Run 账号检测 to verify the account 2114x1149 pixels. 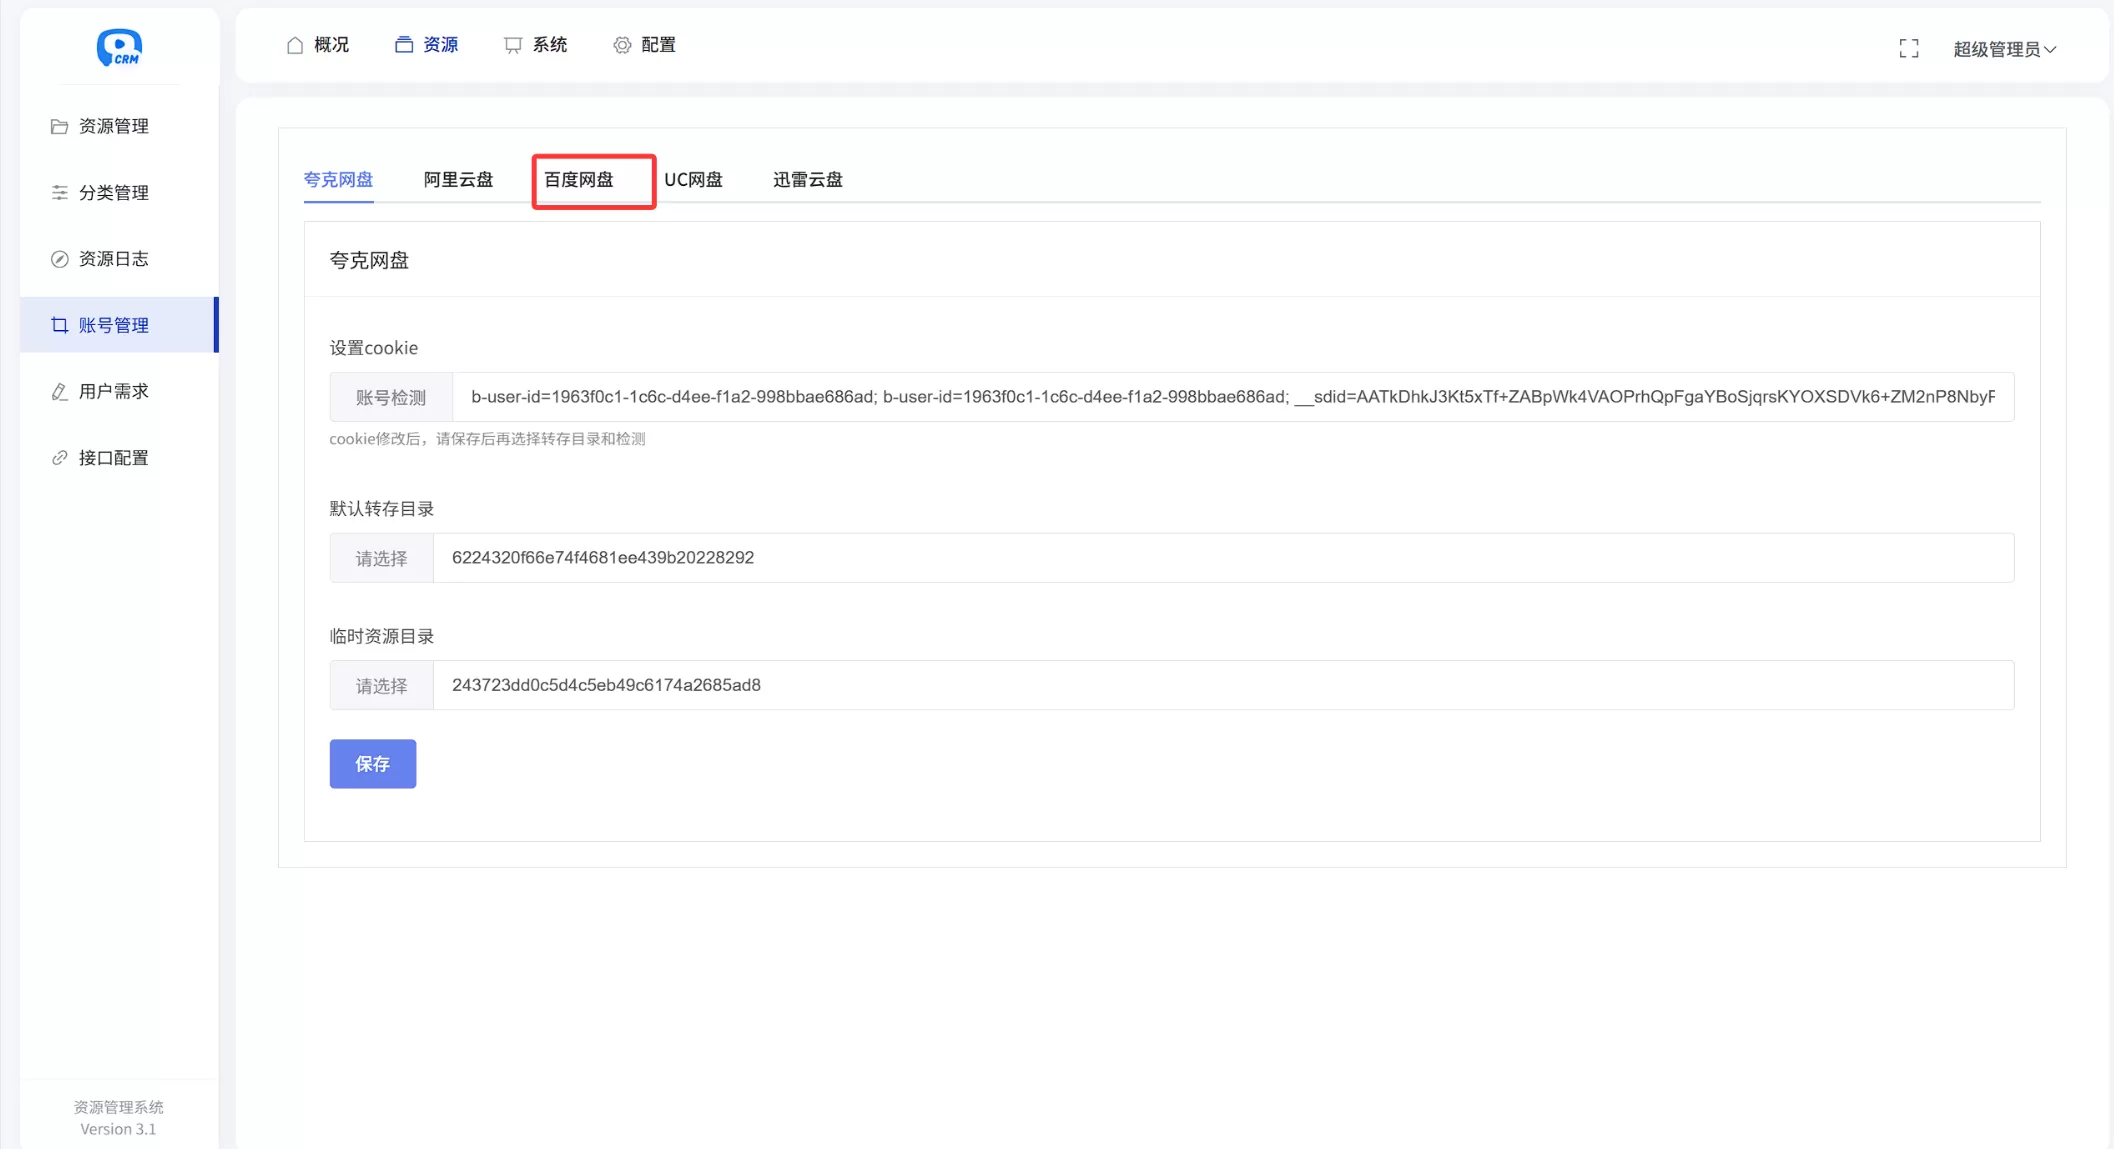(x=390, y=397)
